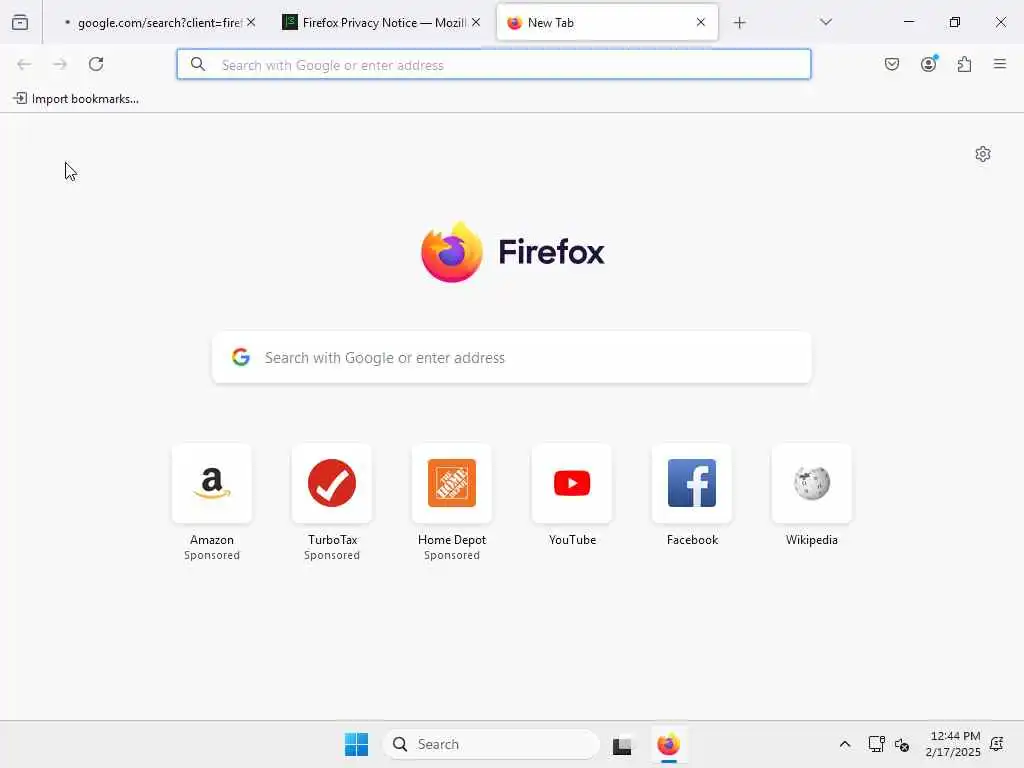The image size is (1024, 768).
Task: Open new tab personalize gear
Action: tap(983, 154)
